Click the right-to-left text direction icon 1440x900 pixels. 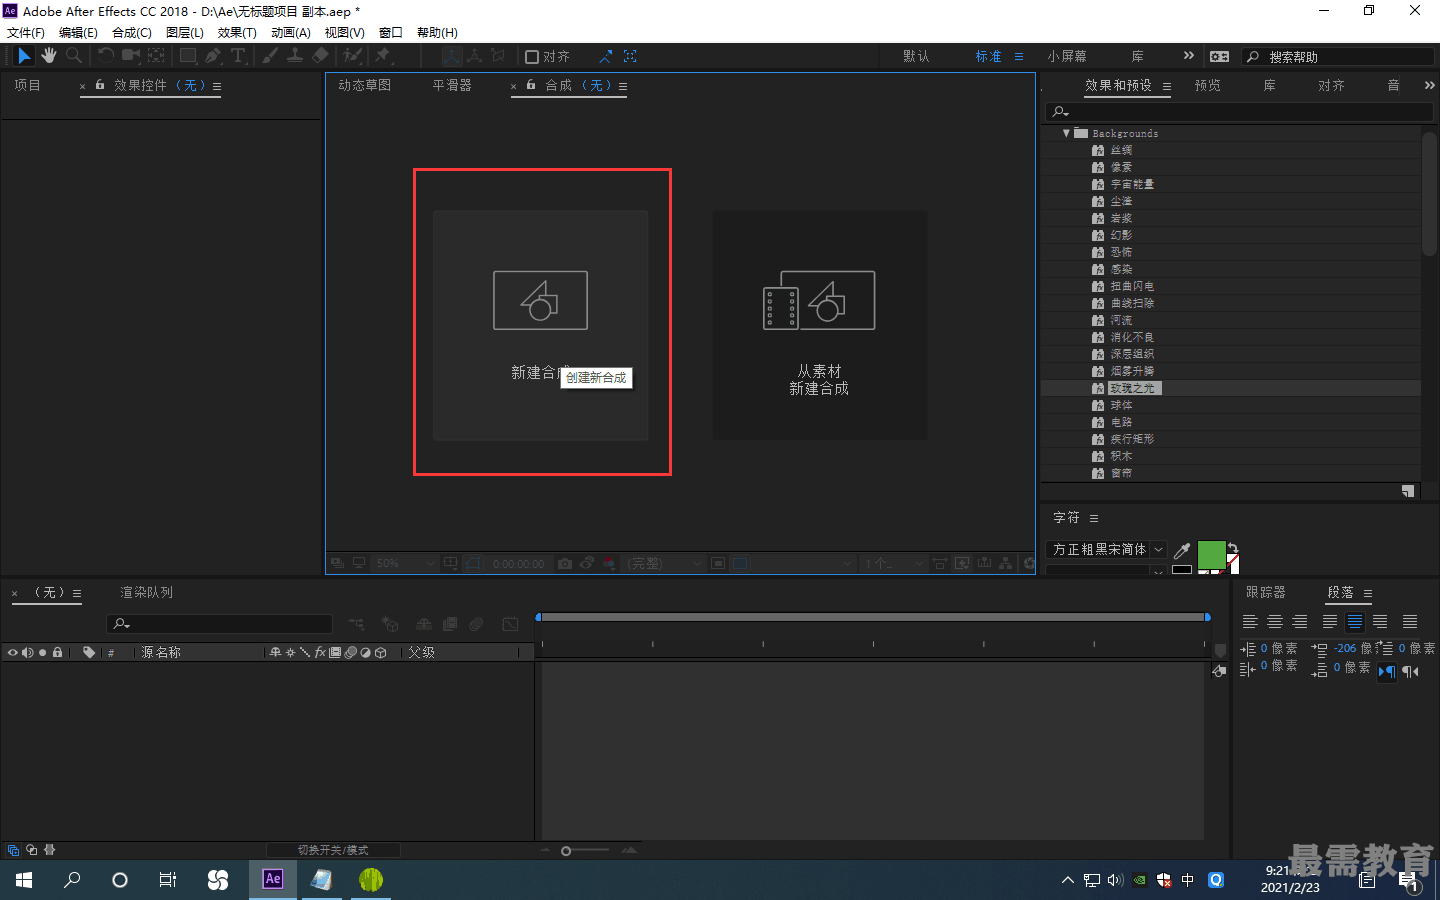pos(1411,672)
